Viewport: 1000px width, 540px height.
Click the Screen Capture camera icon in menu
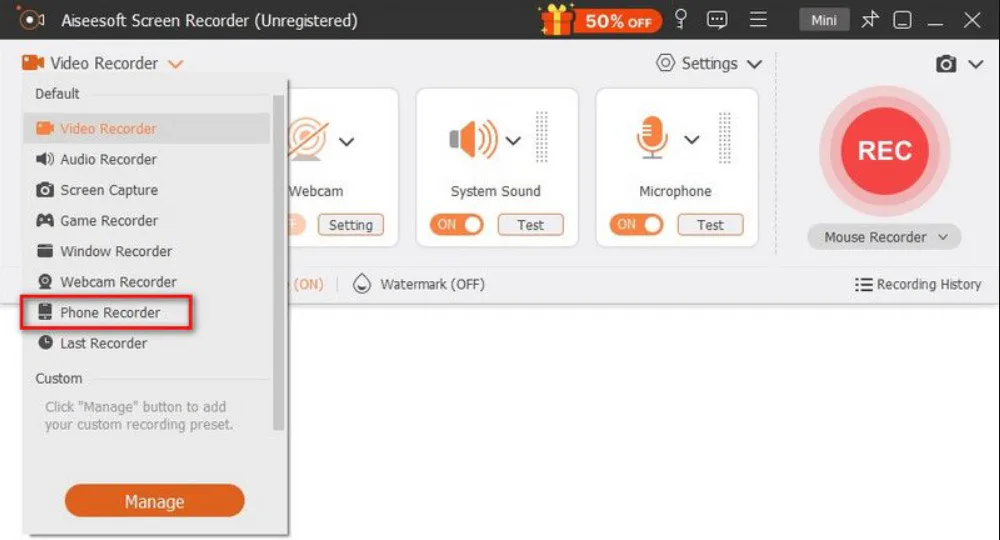coord(45,190)
